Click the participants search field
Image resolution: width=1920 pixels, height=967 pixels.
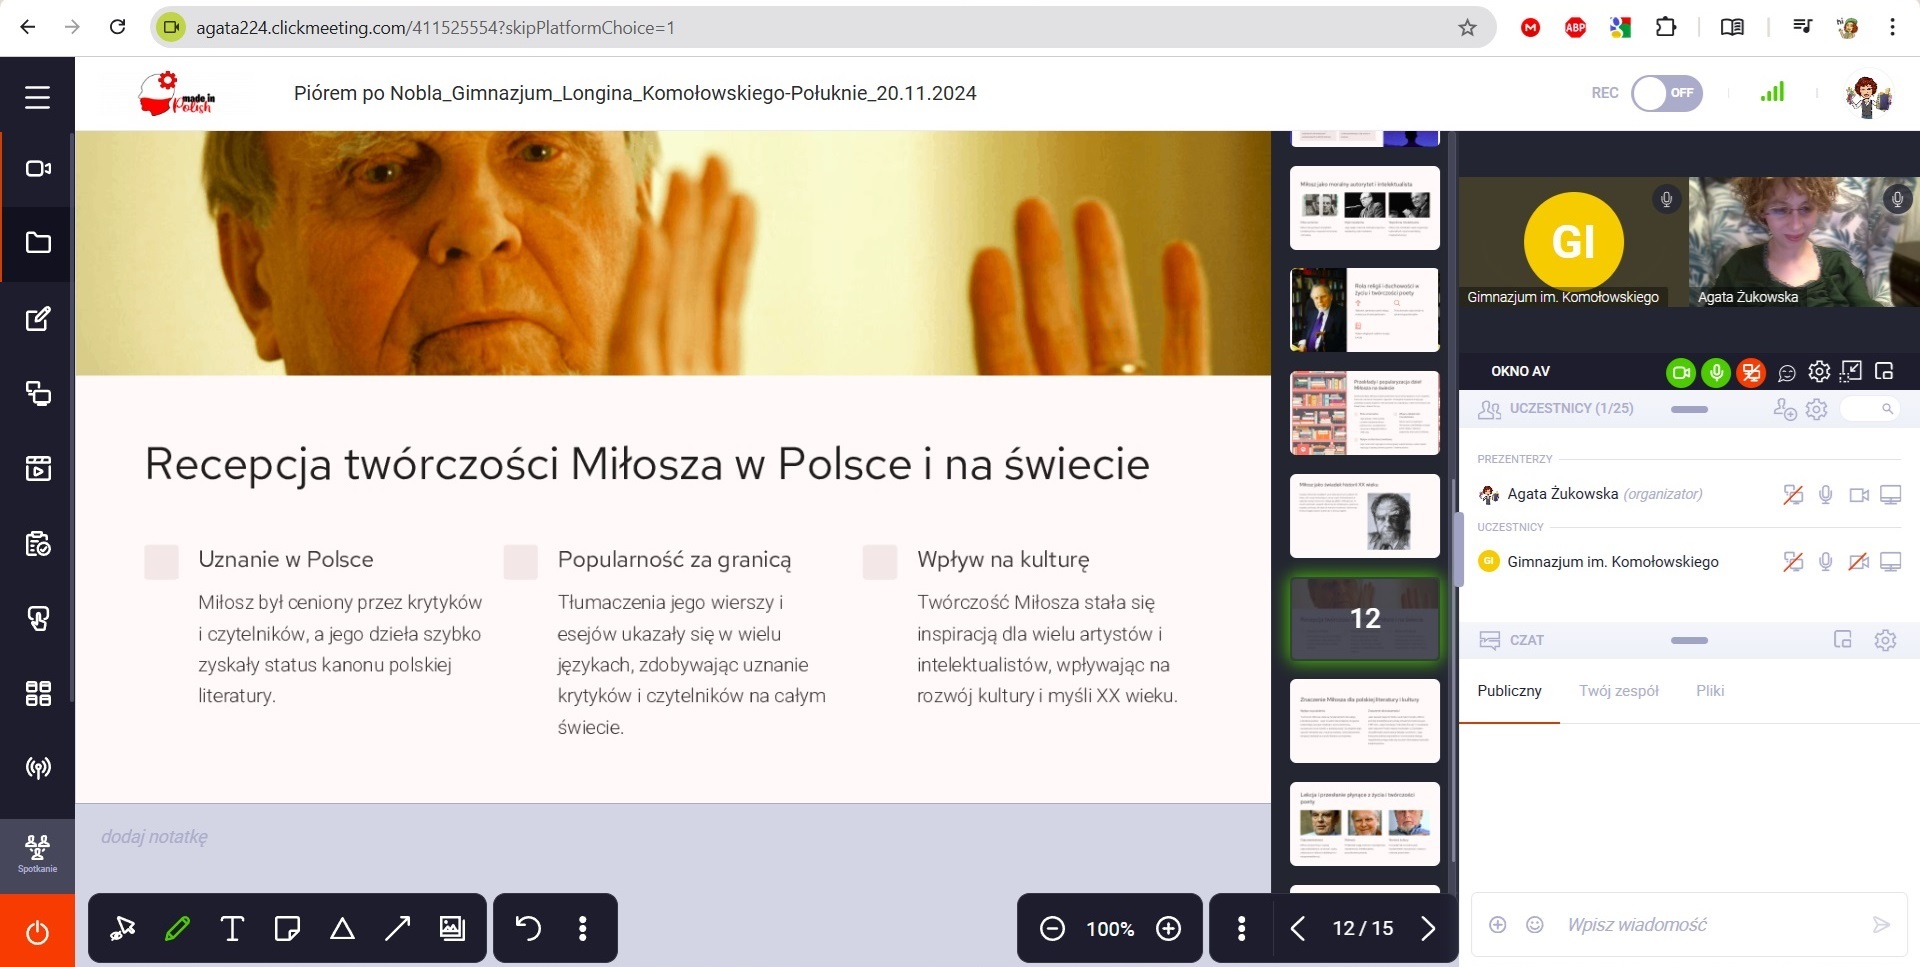pos(1870,409)
